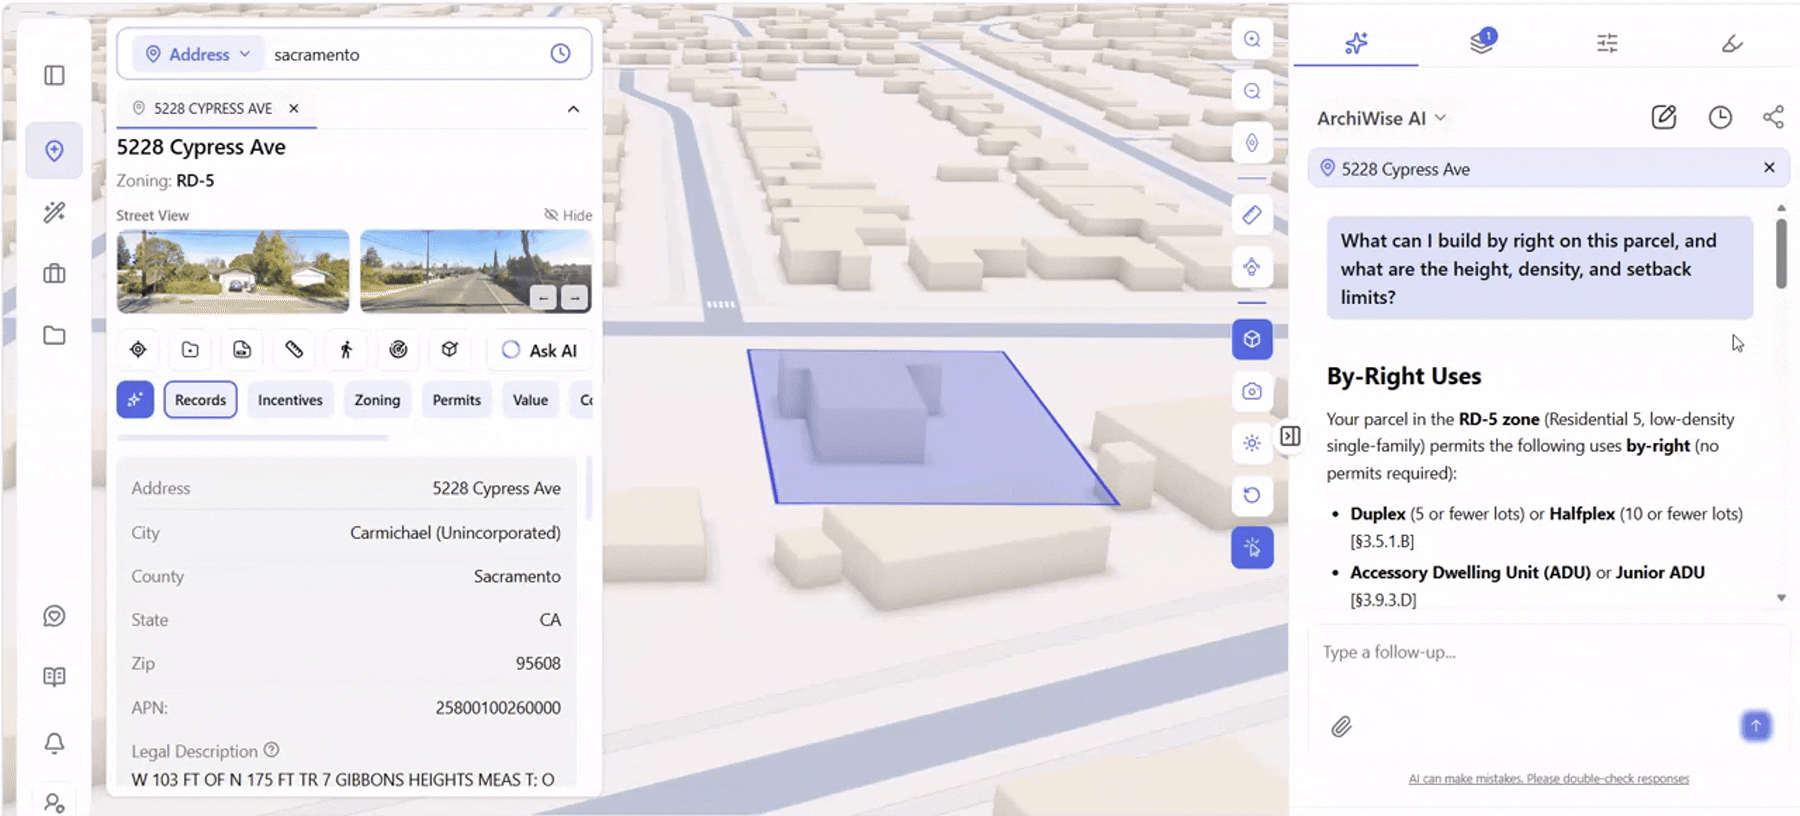Click the radar circle icon in parcel toolbar

coord(398,349)
